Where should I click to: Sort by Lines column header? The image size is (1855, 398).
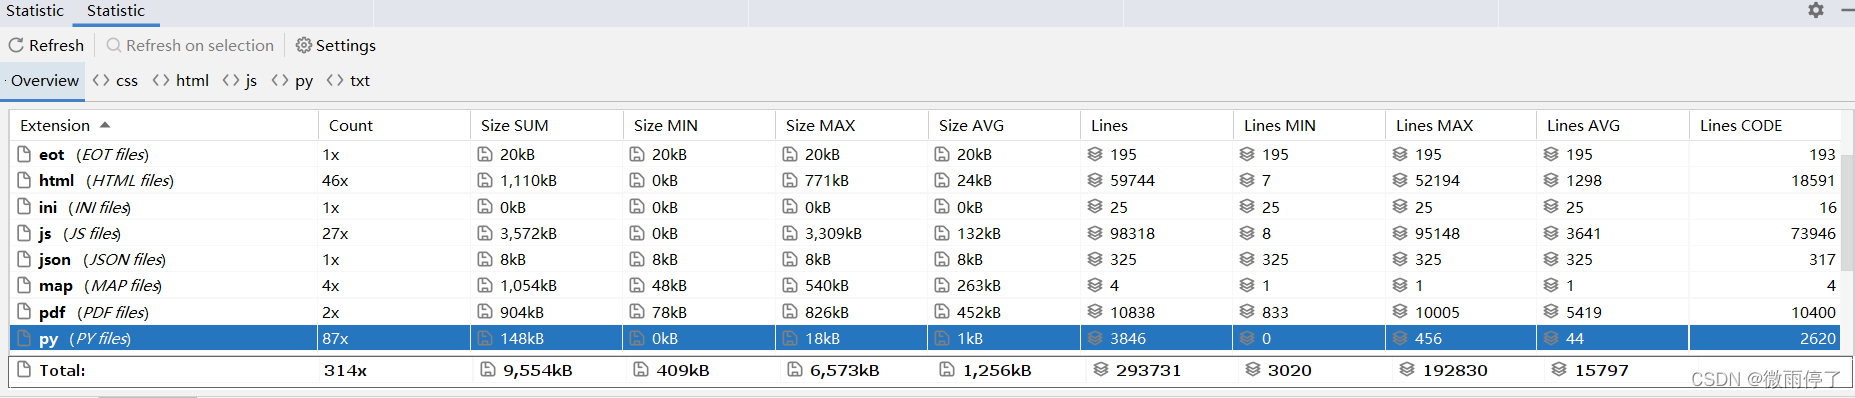click(x=1157, y=125)
